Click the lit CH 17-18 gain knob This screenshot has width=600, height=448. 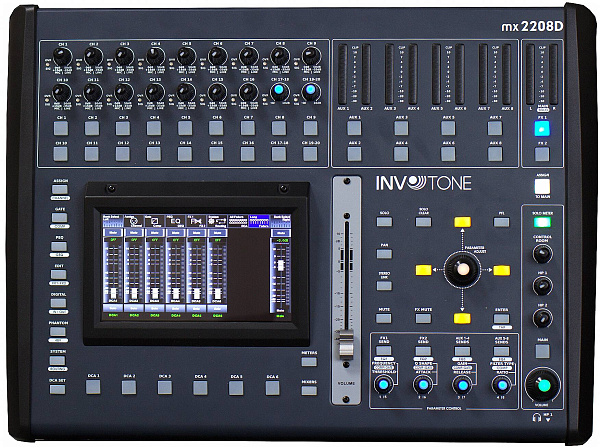(279, 90)
